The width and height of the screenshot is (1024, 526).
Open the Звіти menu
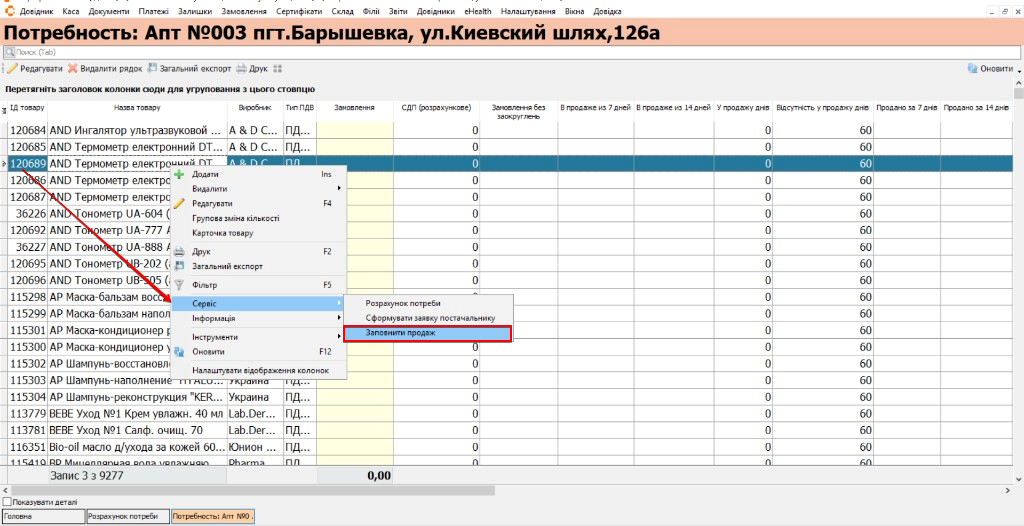click(x=399, y=12)
